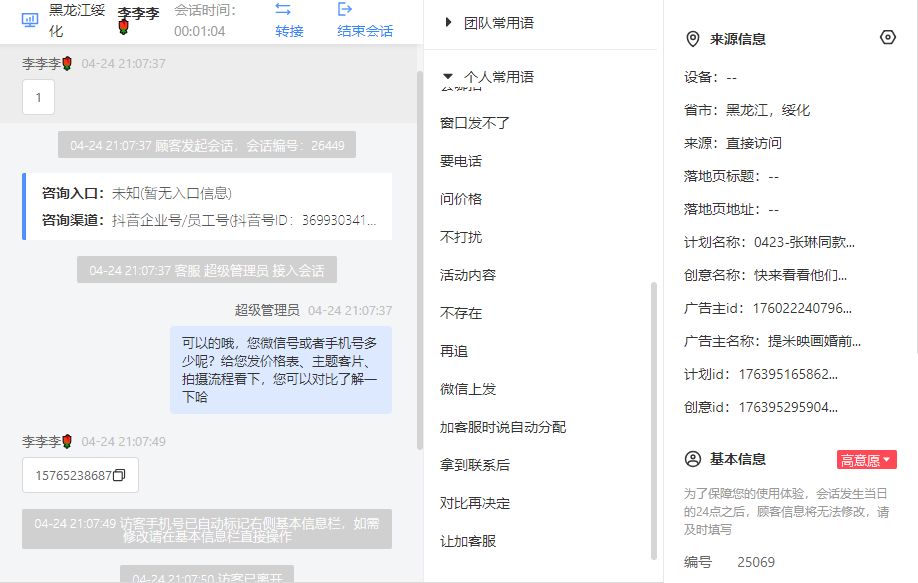918x583 pixels.
Task: Click 结束会话 to end the chat
Action: 365,31
